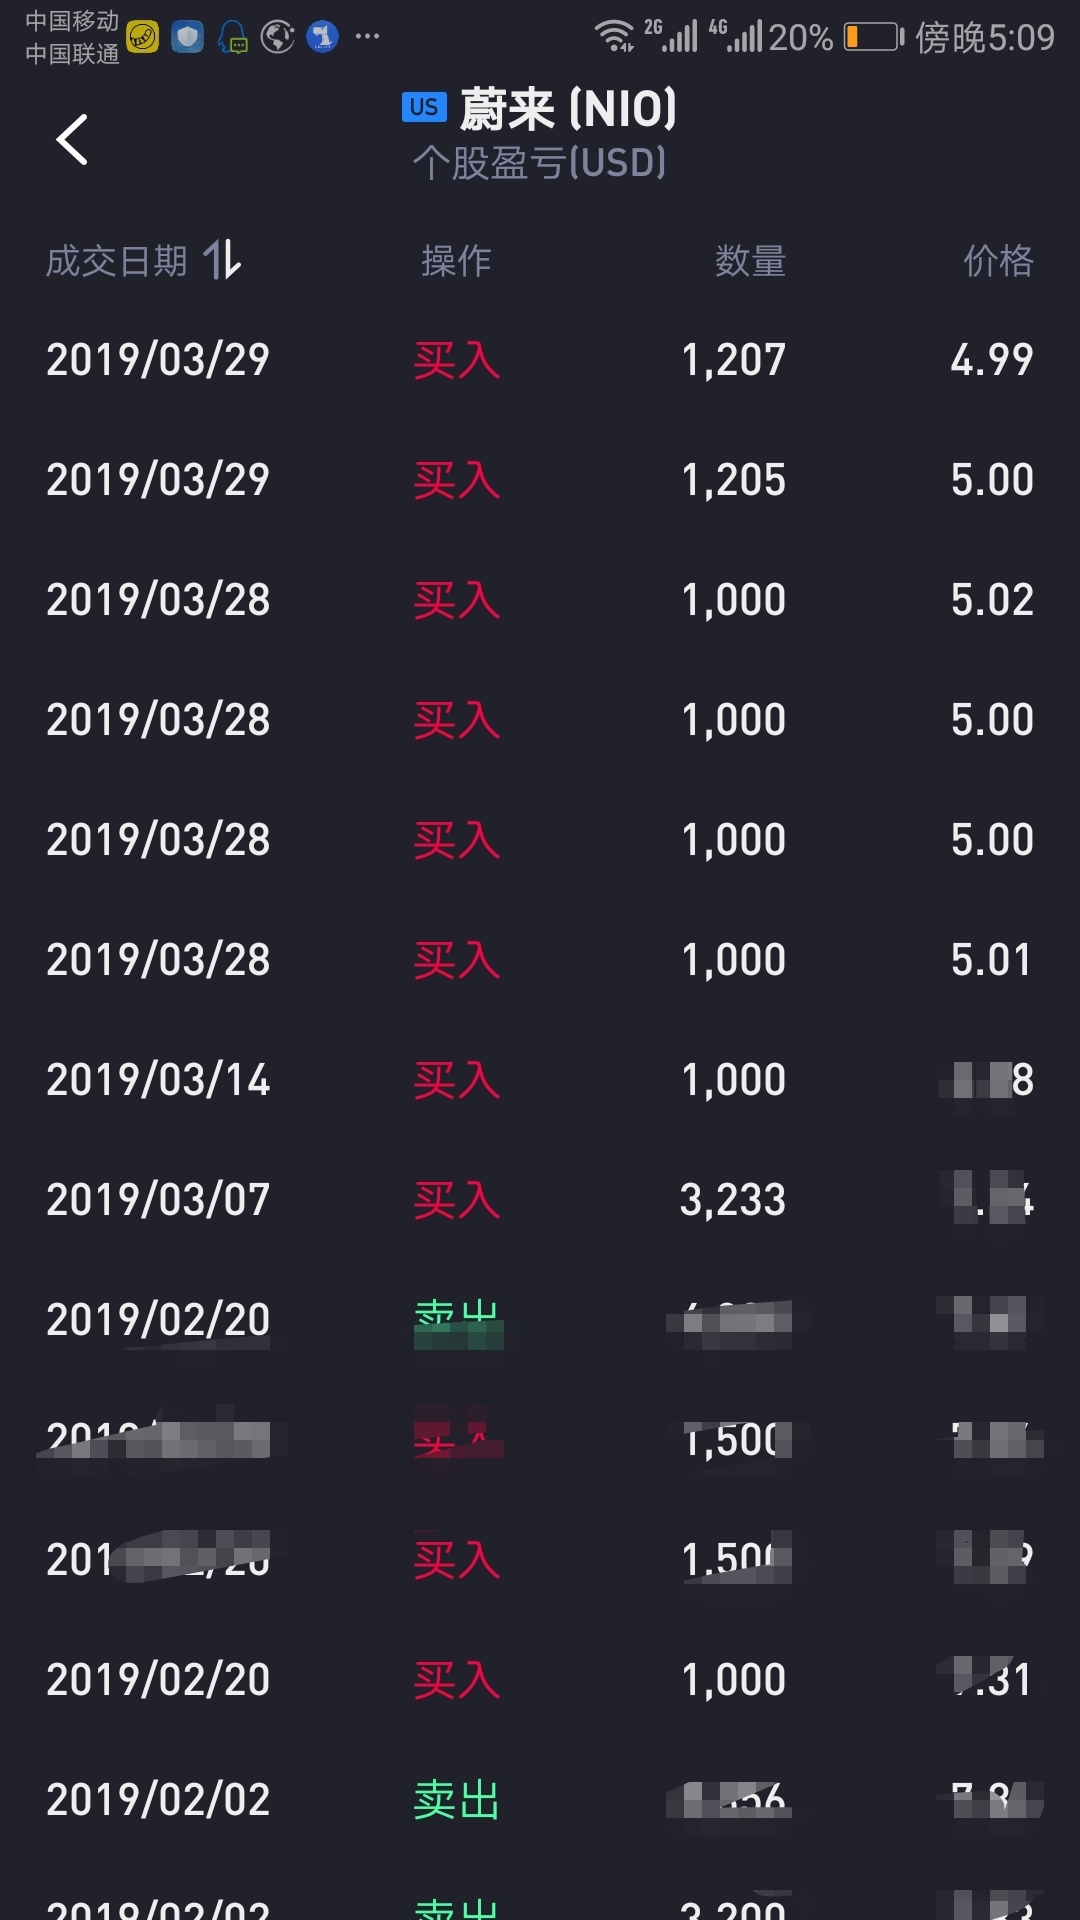This screenshot has height=1920, width=1080.
Task: Toggle sort order by 成交日期 arrows
Action: tap(223, 261)
